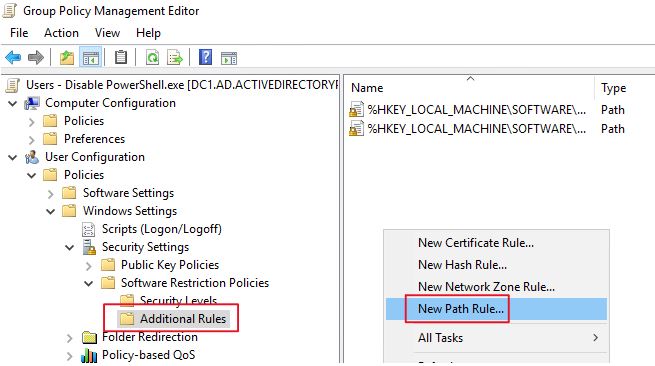655x366 pixels.
Task: Open the View menu
Action: (x=107, y=33)
